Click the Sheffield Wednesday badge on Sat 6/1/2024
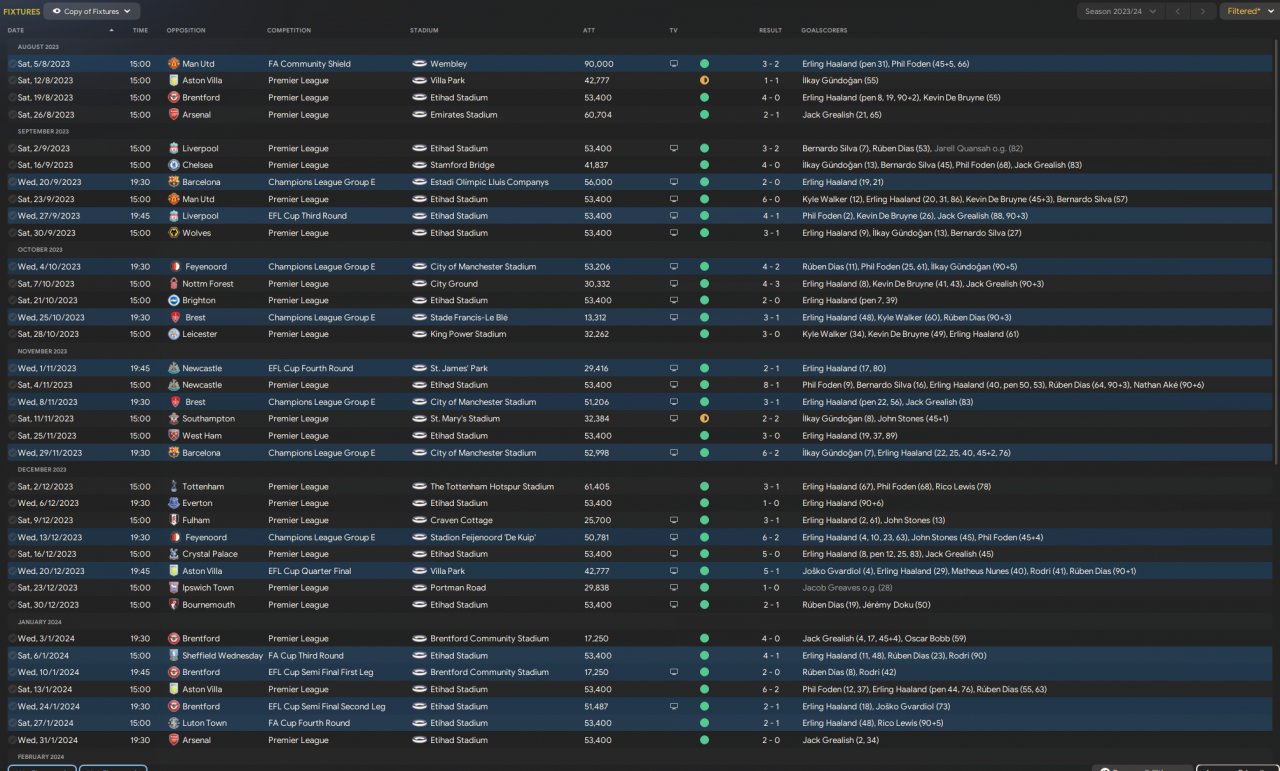The width and height of the screenshot is (1280, 771). click(x=174, y=656)
